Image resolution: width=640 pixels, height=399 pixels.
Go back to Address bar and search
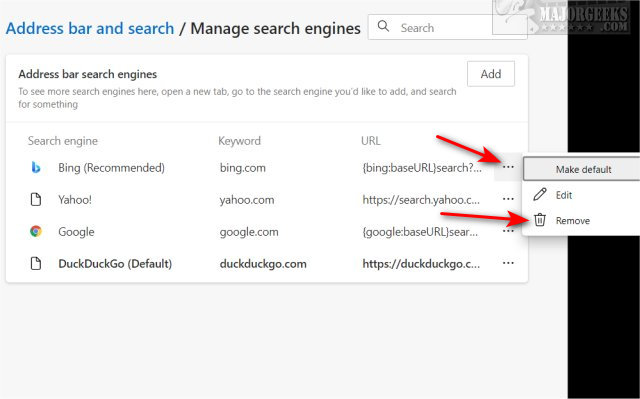pyautogui.click(x=90, y=29)
